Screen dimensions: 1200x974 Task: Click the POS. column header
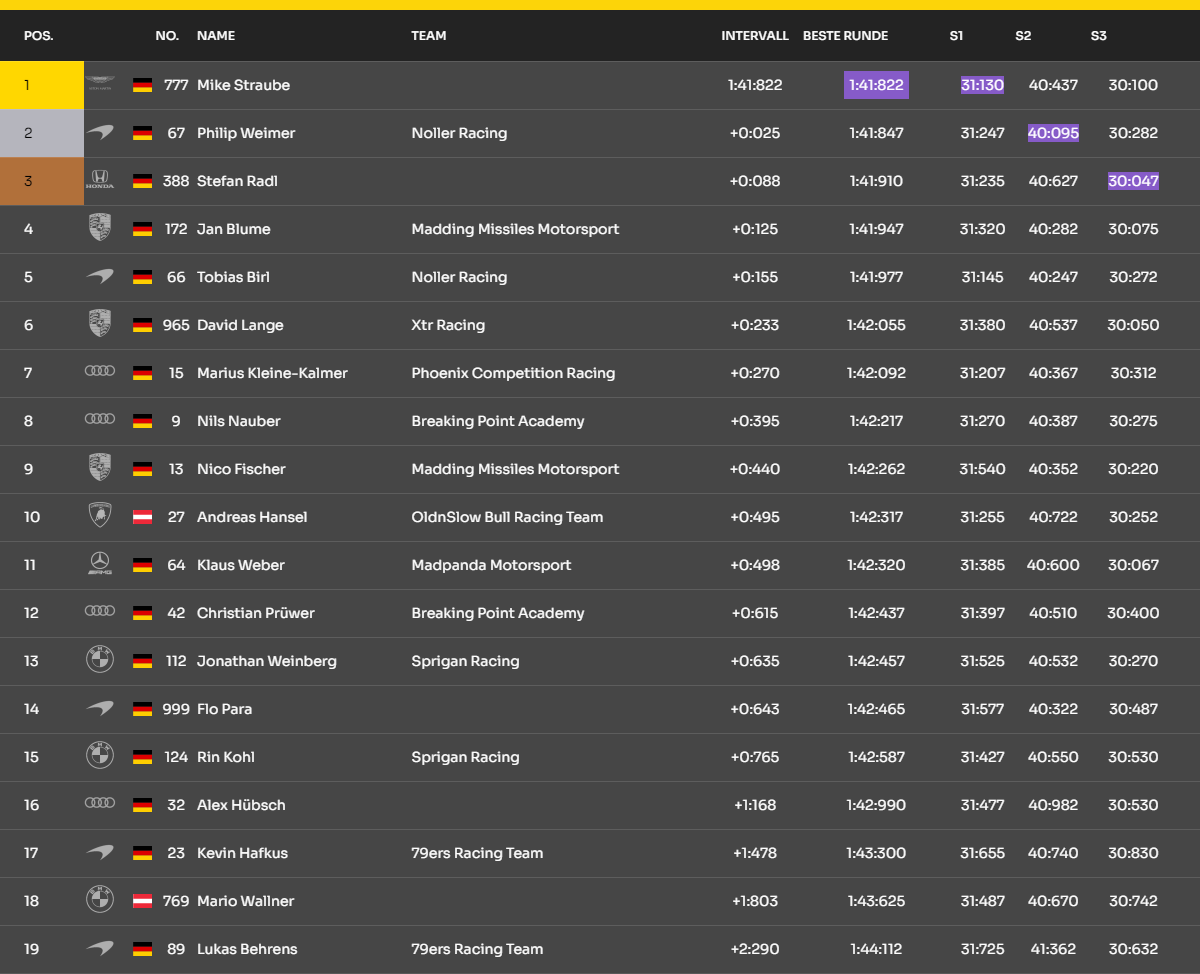point(39,36)
